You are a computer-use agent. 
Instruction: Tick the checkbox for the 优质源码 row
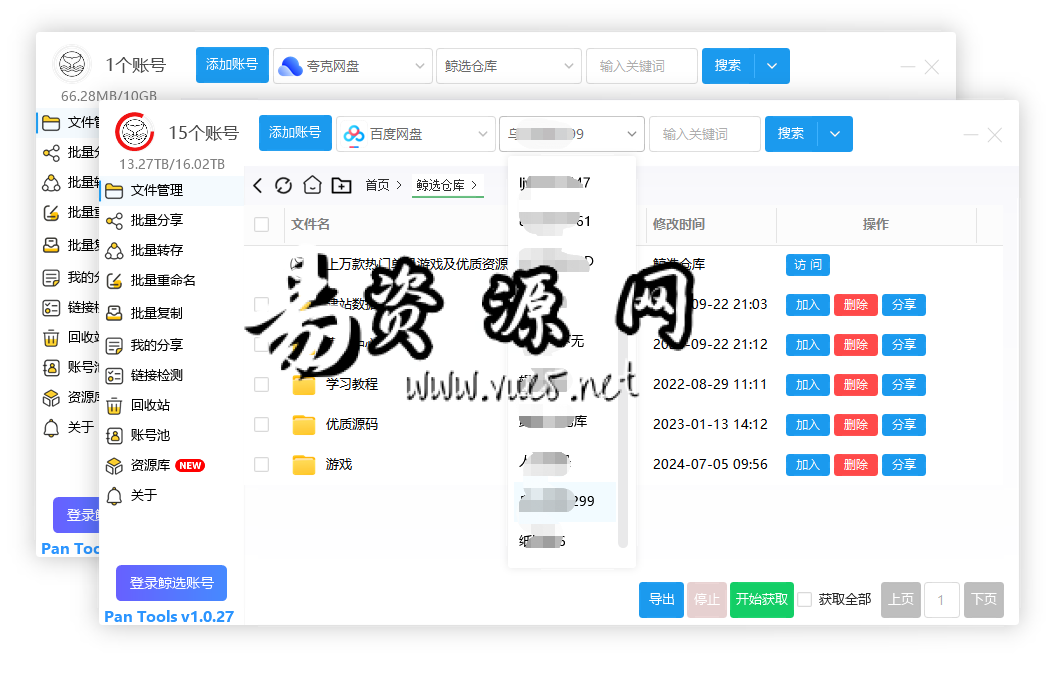261,425
